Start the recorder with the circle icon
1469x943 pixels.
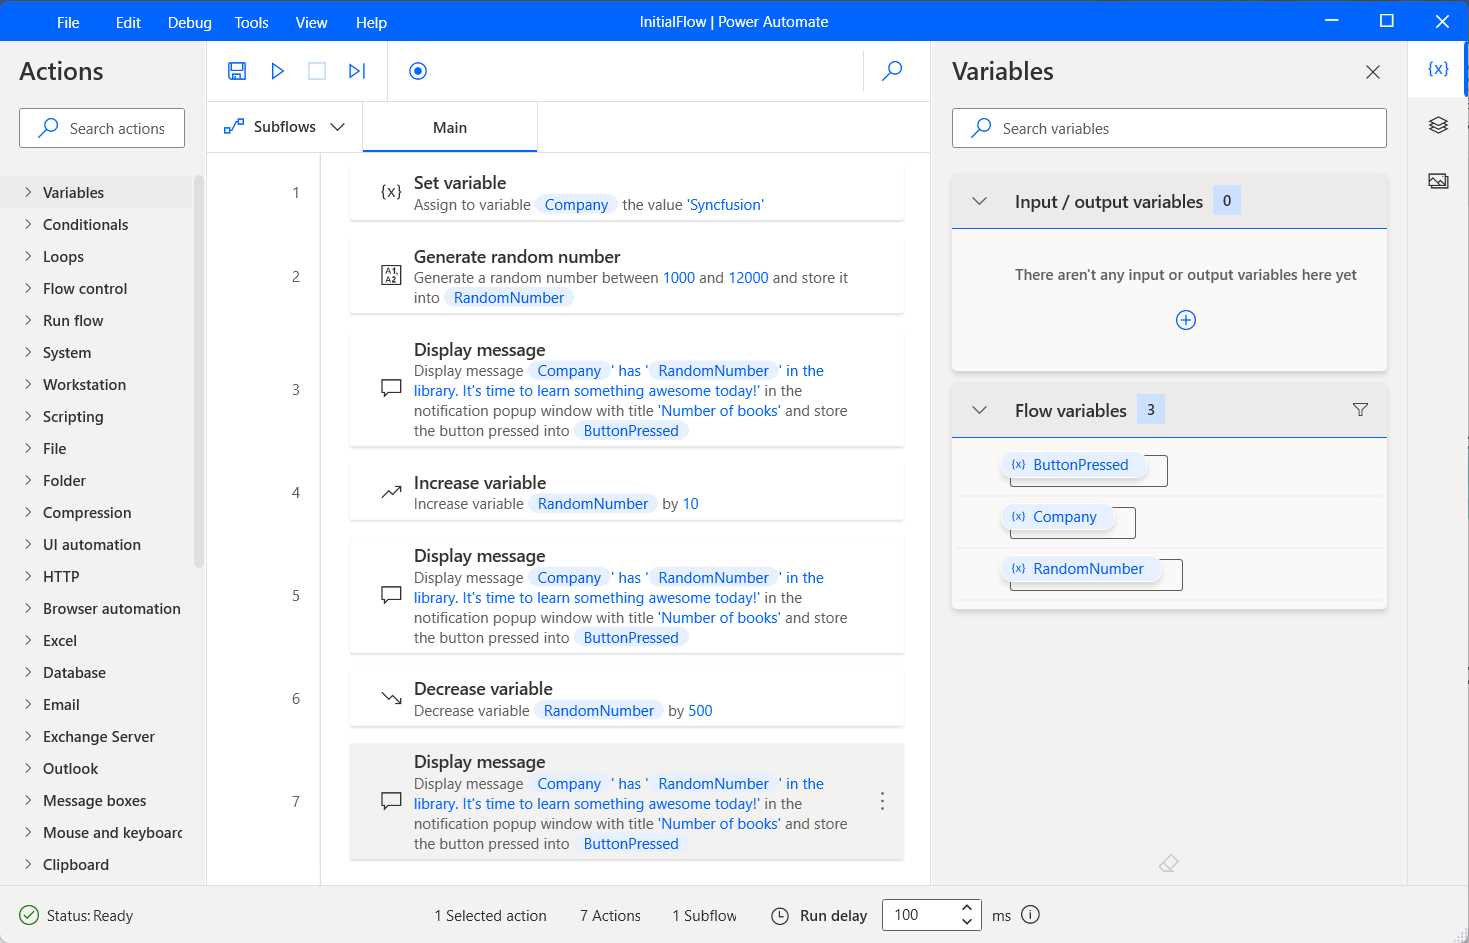coord(418,71)
